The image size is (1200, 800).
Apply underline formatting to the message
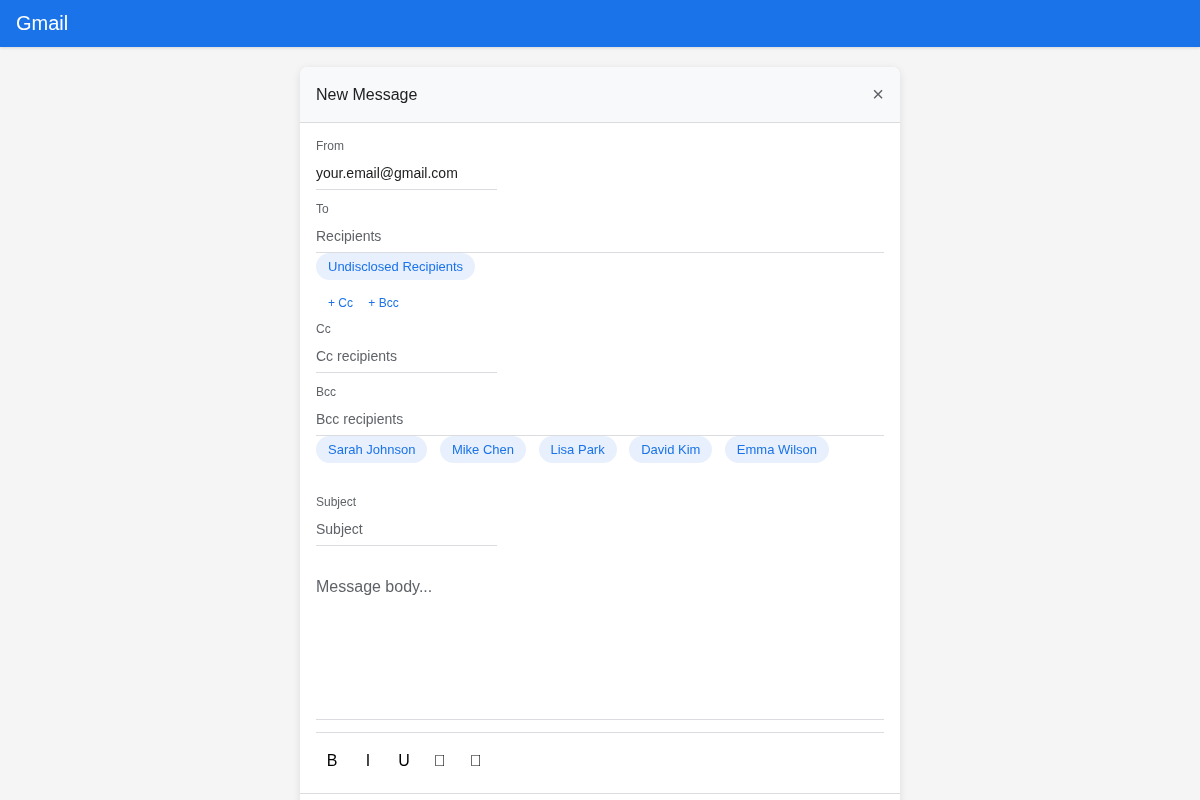[x=403, y=760]
